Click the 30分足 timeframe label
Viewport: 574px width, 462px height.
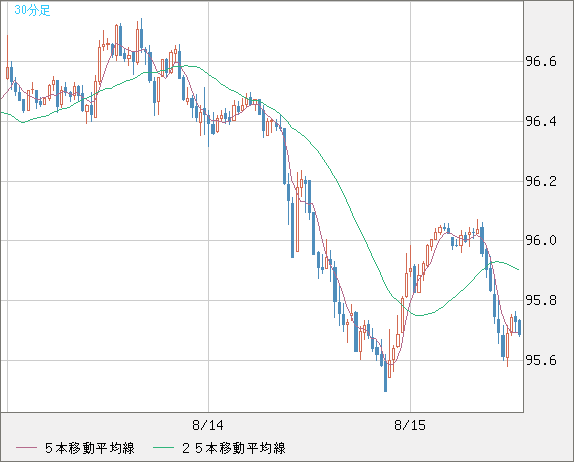tap(32, 10)
